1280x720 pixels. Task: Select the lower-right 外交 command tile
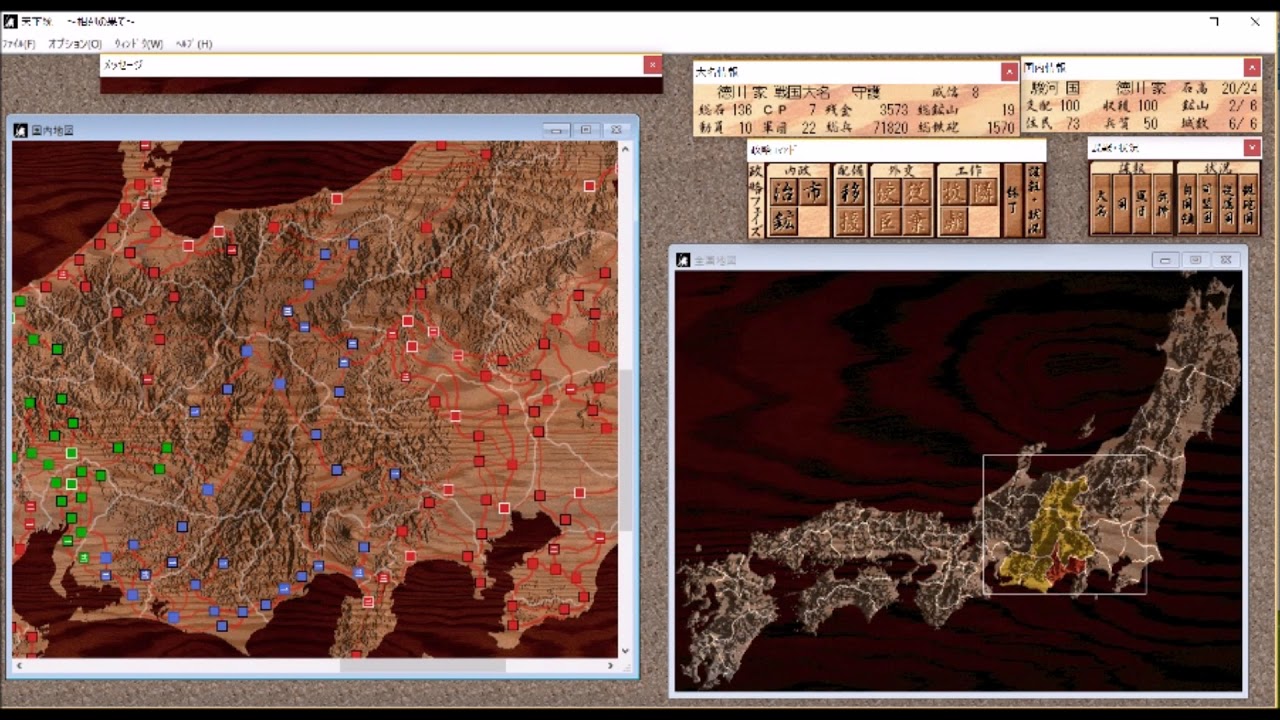pos(917,222)
